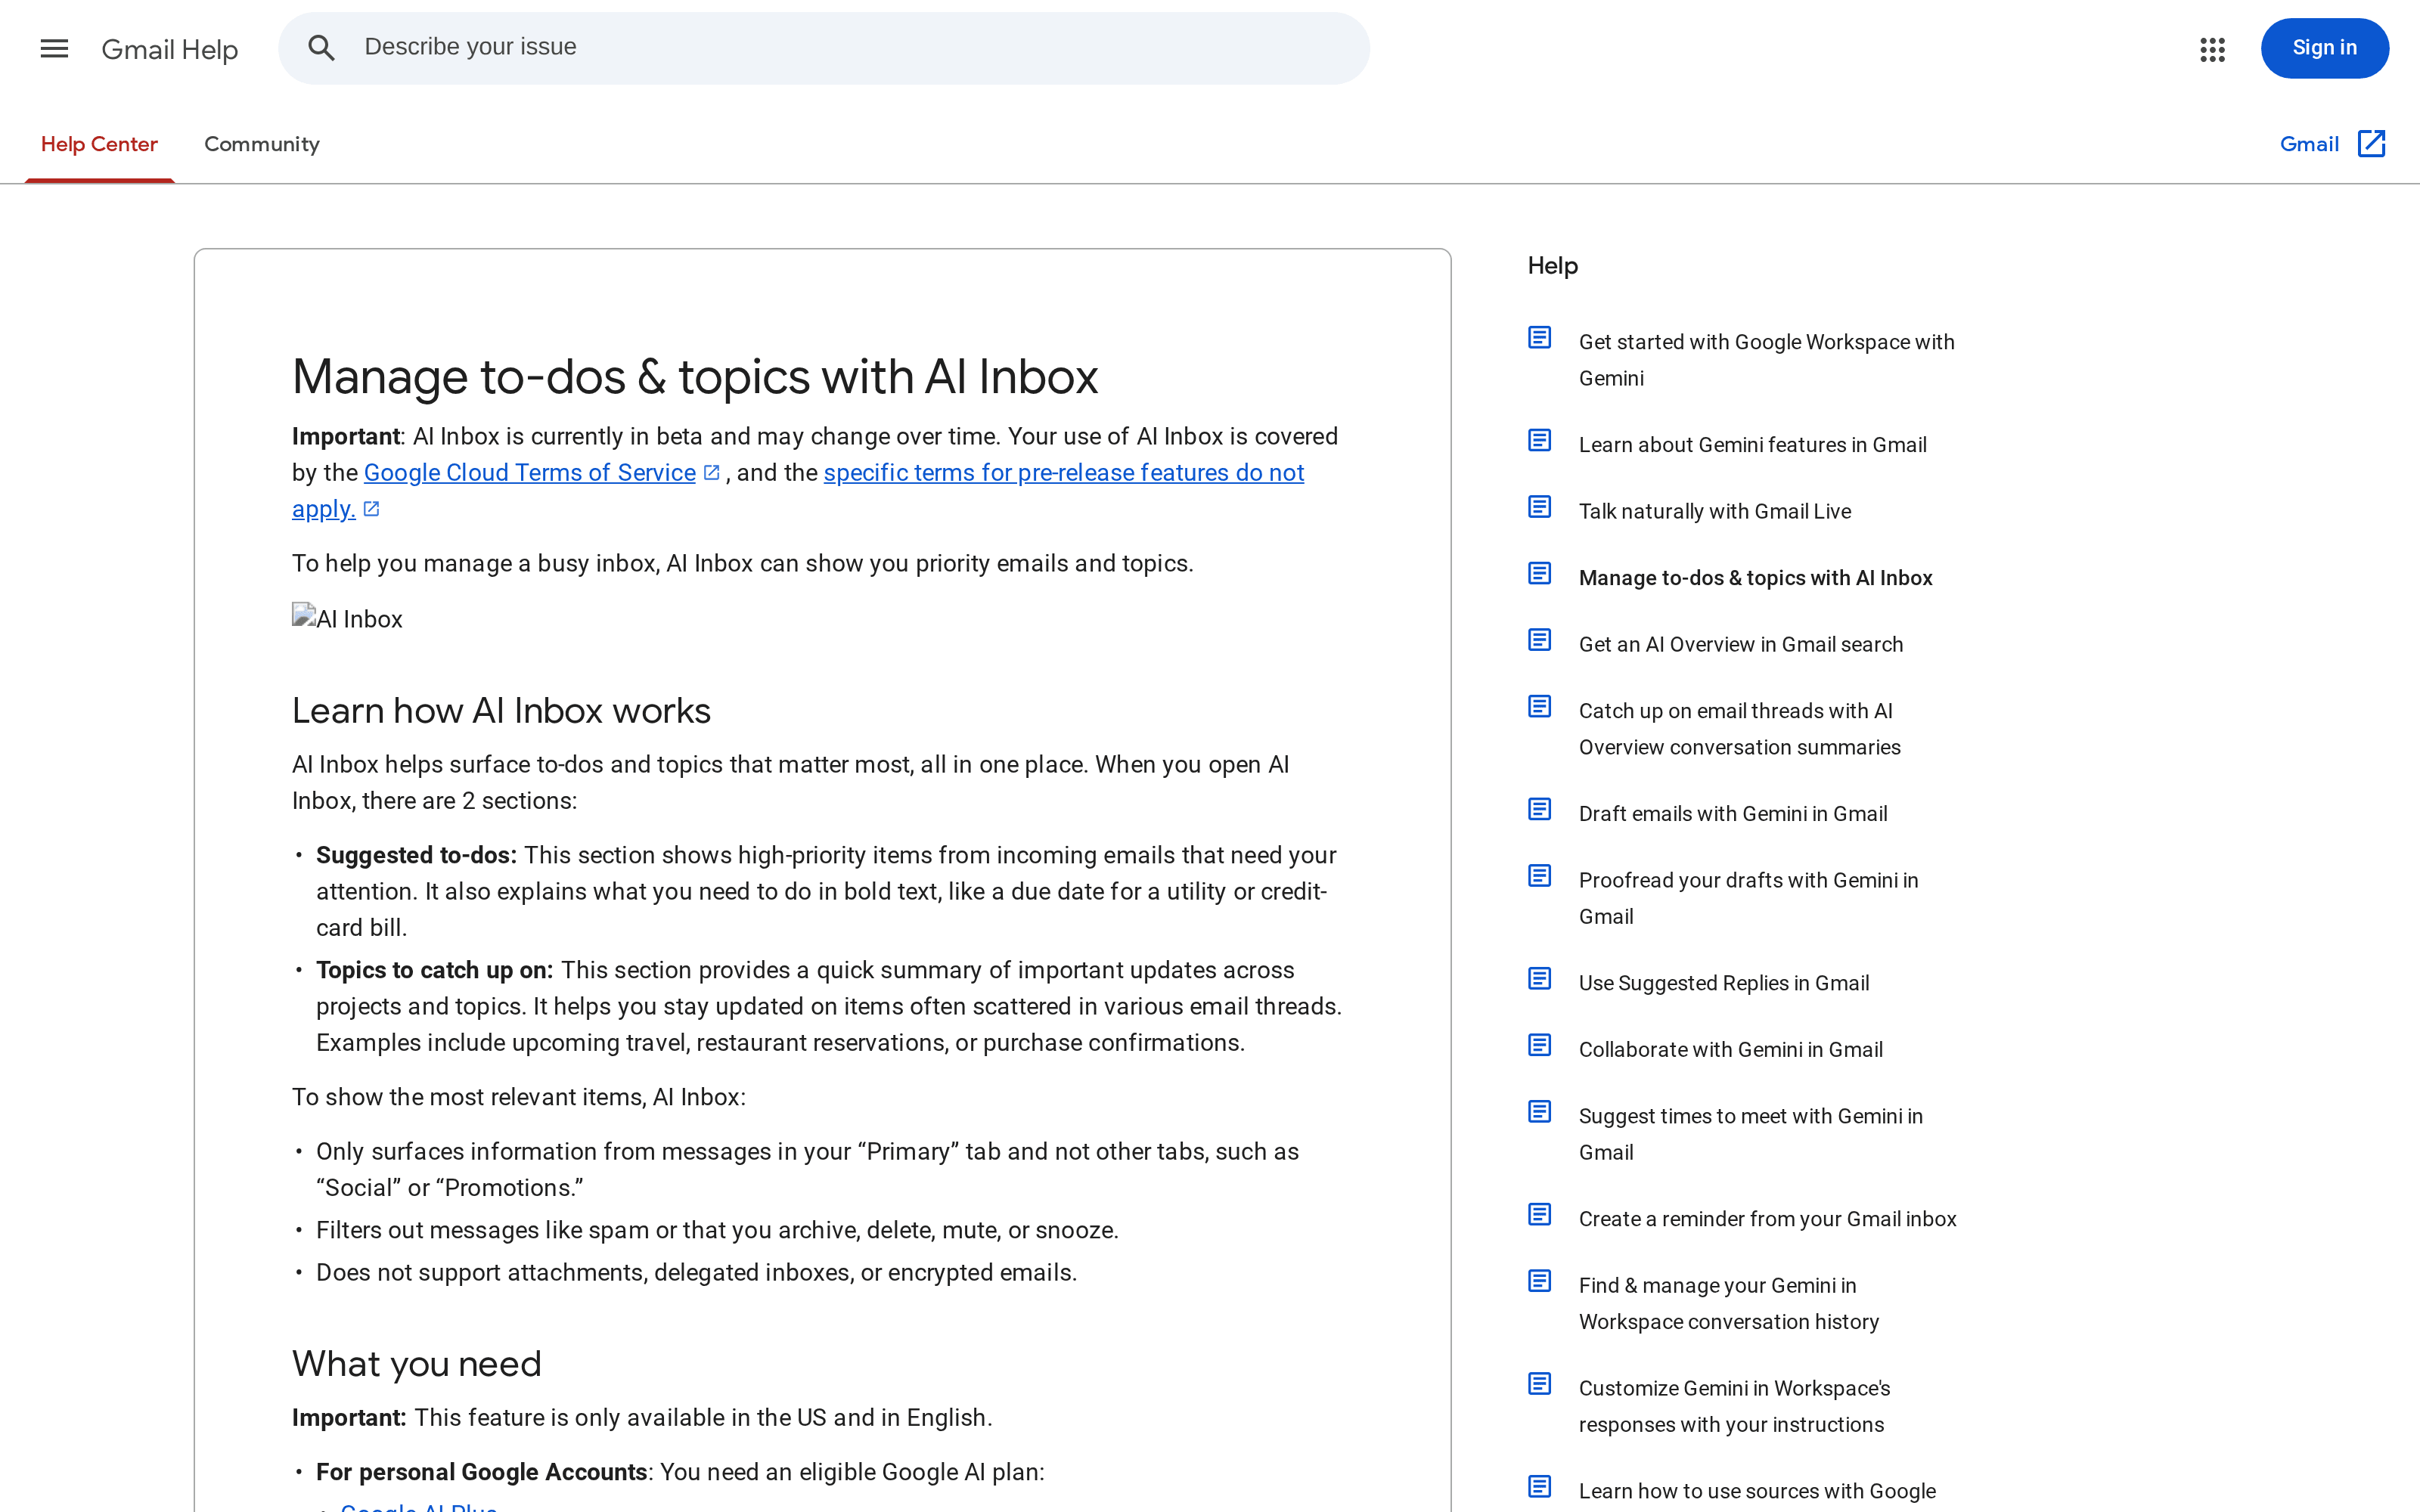Switch to the Community tab
Viewport: 2420px width, 1512px height.
(x=262, y=144)
